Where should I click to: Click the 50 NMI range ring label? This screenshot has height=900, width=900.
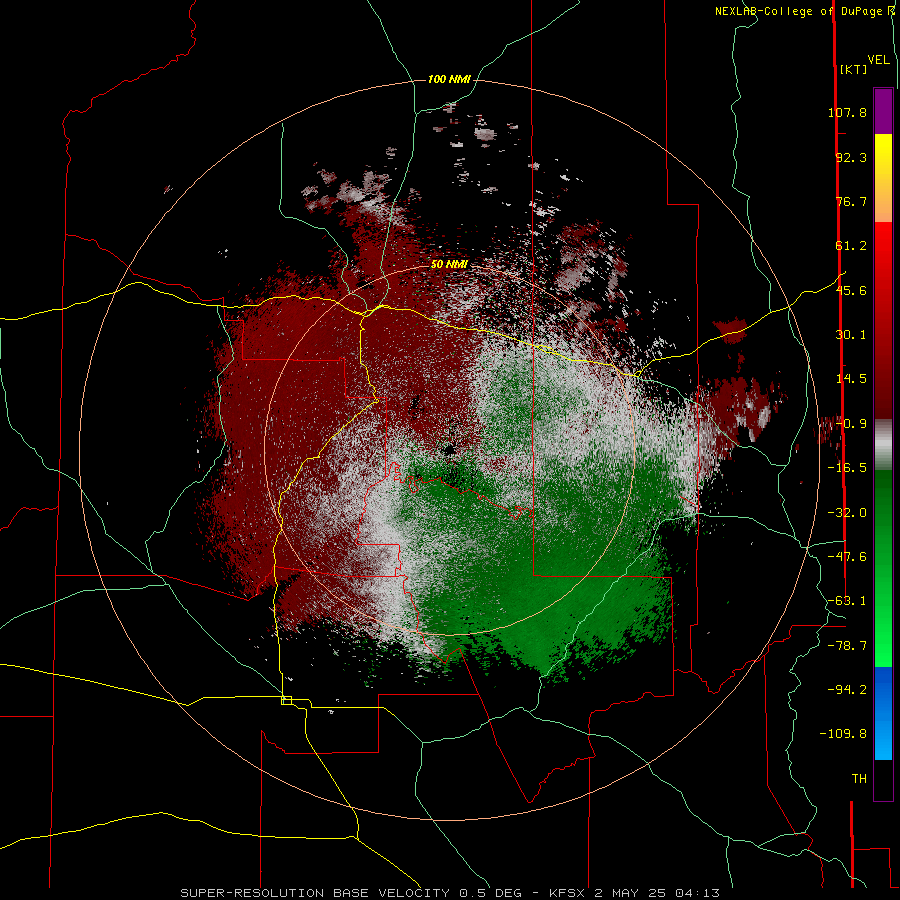[449, 264]
